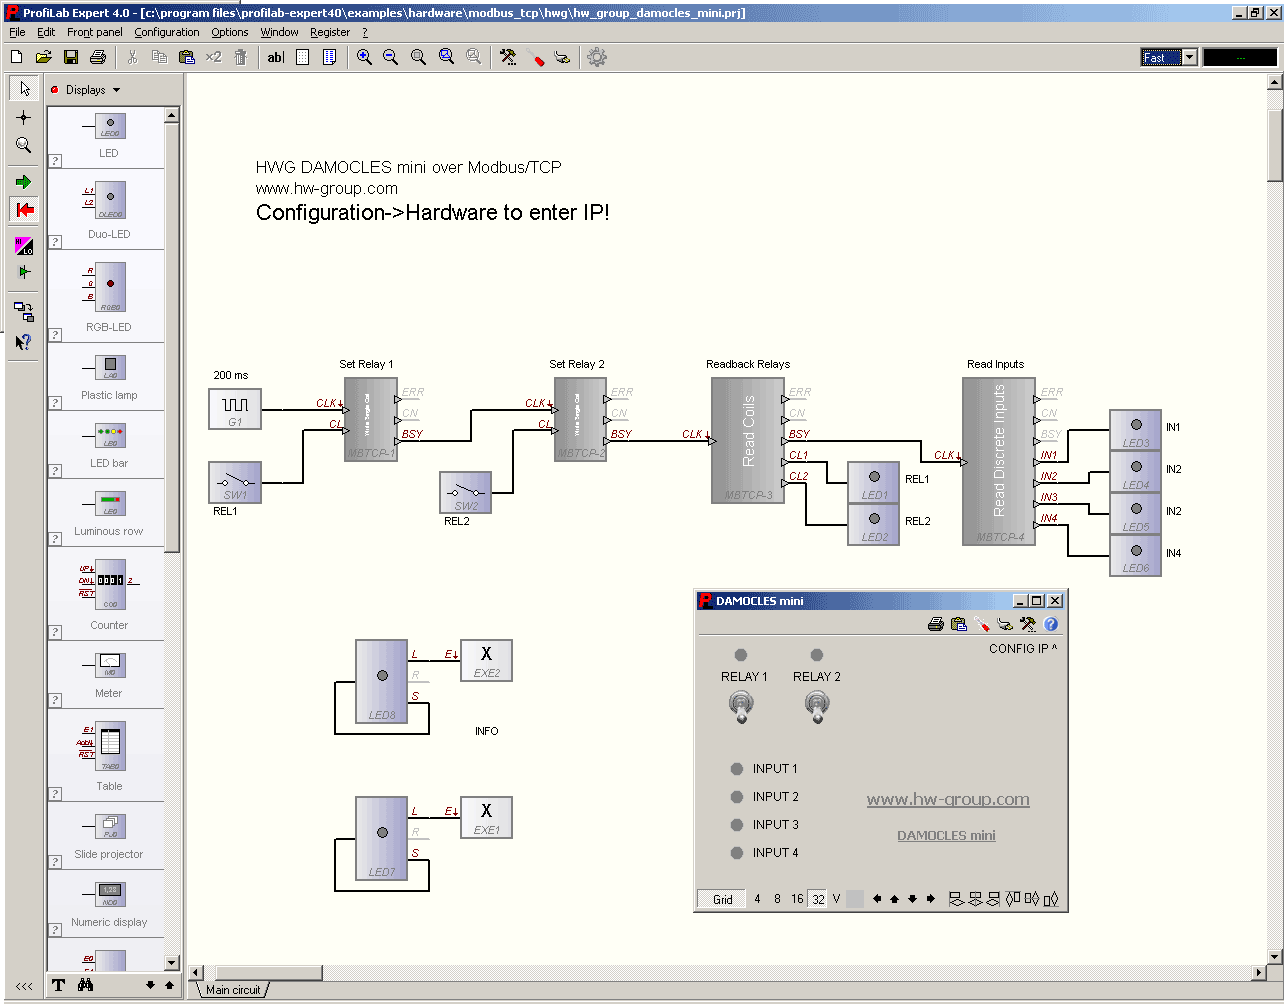
Task: Print the circuit from the main toolbar
Action: (x=98, y=58)
